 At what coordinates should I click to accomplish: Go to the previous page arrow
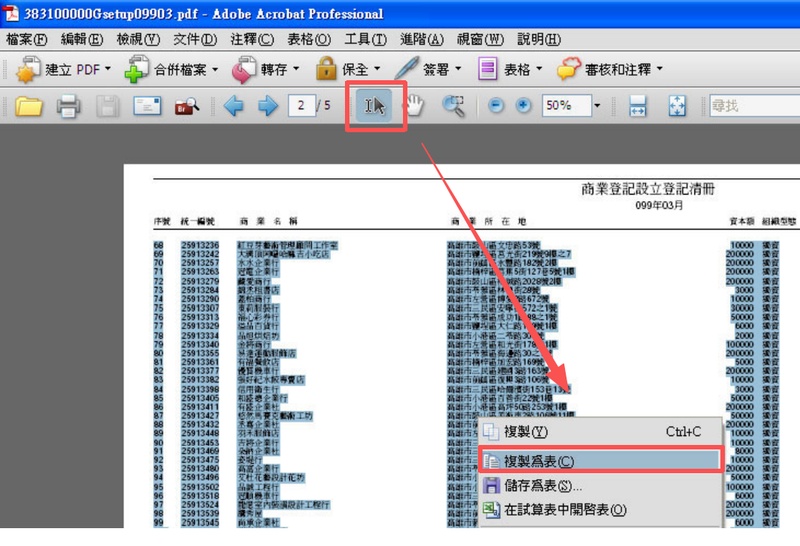click(x=234, y=106)
